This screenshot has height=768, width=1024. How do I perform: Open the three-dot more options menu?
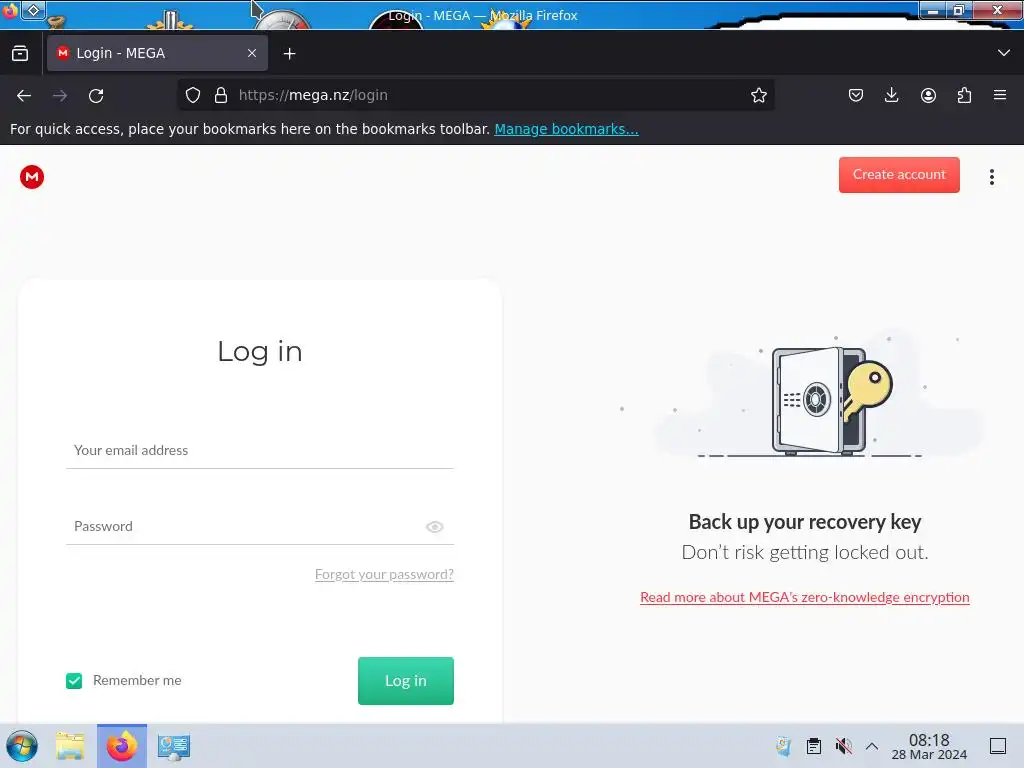pyautogui.click(x=991, y=177)
